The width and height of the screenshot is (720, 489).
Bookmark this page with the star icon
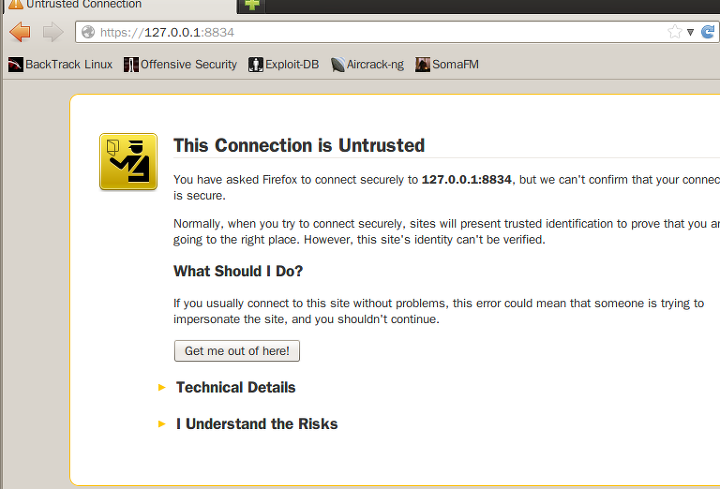[675, 32]
